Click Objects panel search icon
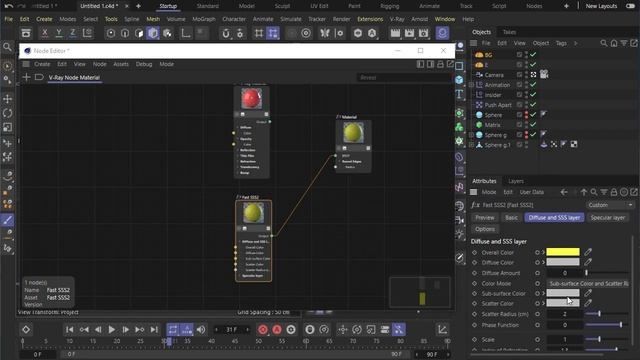Viewport: 640px width, 360px height. (604, 43)
